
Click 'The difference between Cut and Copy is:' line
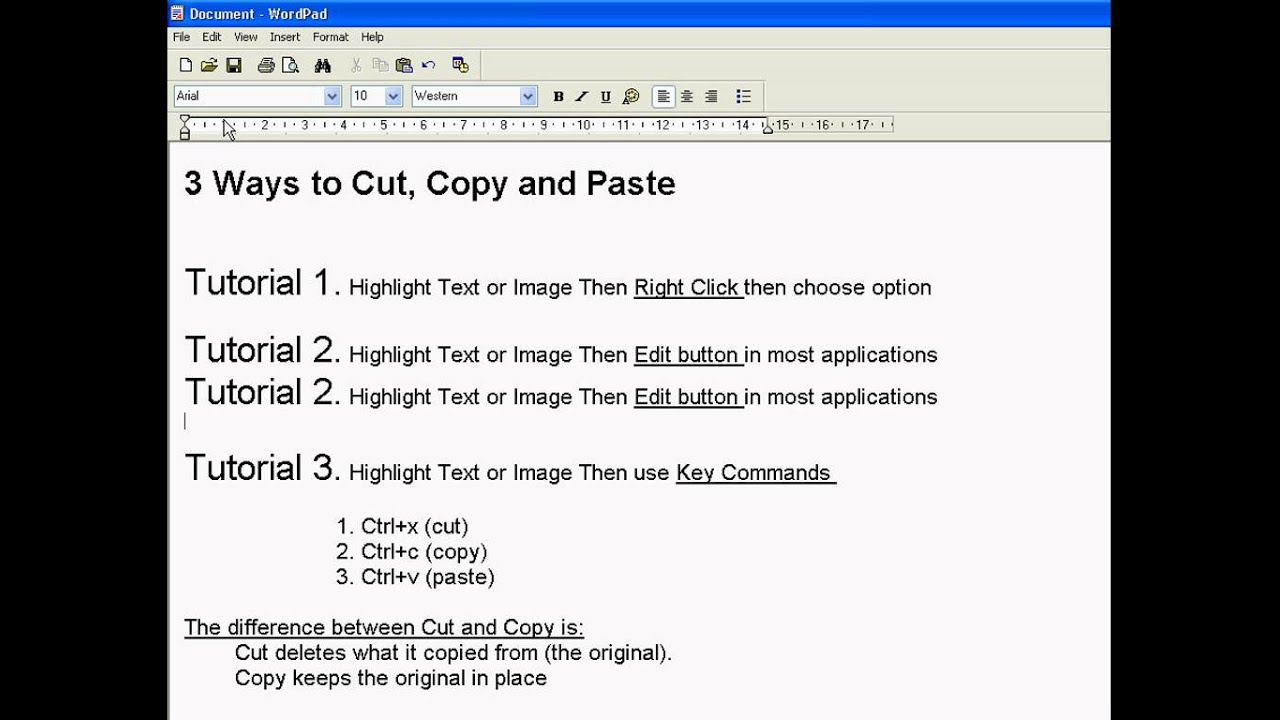pos(384,628)
